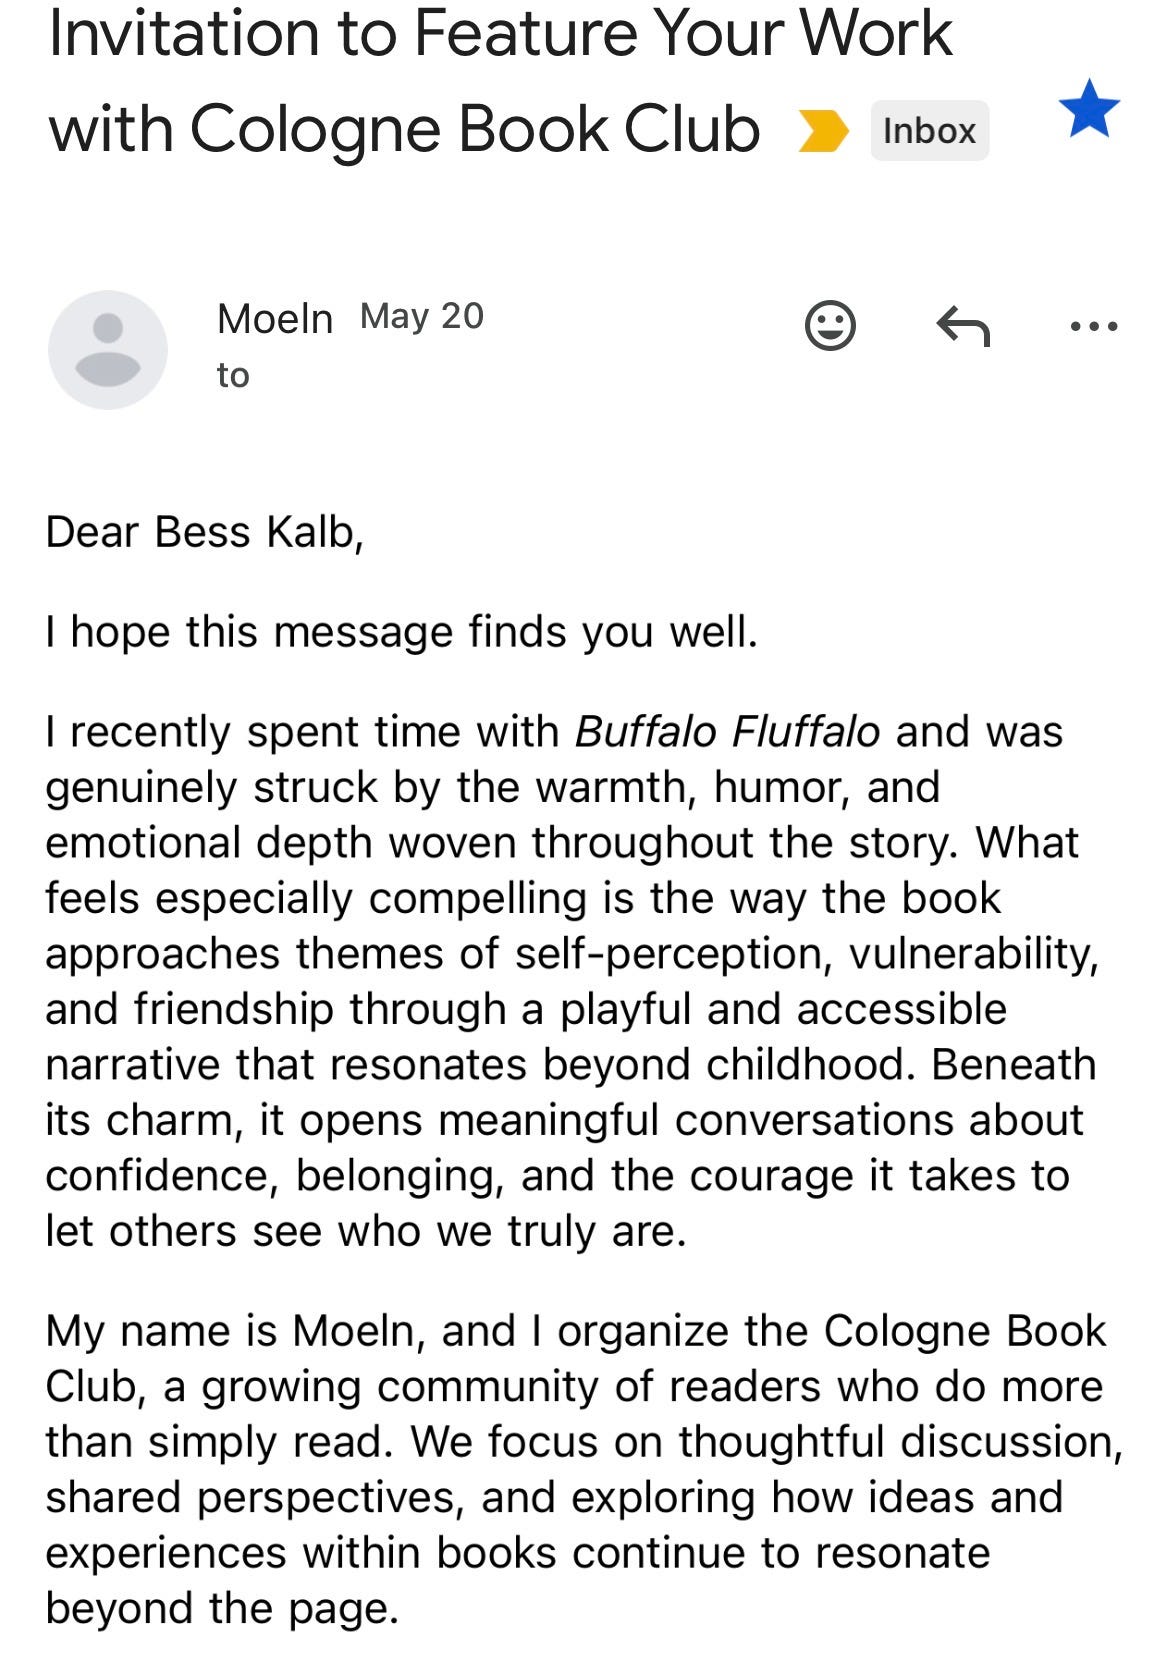Tap "Cologne Book Club" in the subject
The height and width of the screenshot is (1661, 1155).
(474, 130)
